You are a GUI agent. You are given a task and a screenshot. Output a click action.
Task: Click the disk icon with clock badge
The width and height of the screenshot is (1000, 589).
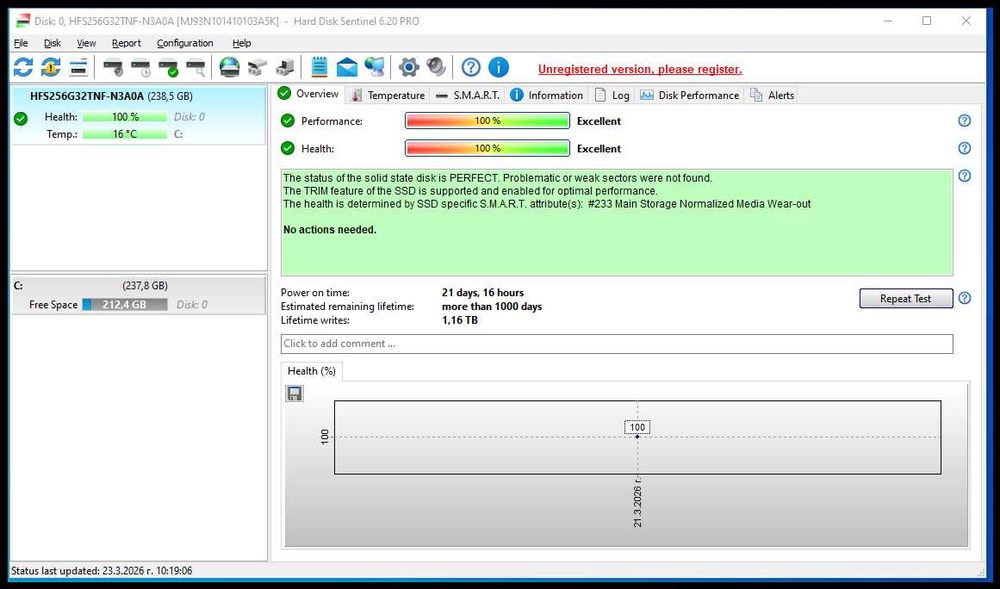(140, 67)
